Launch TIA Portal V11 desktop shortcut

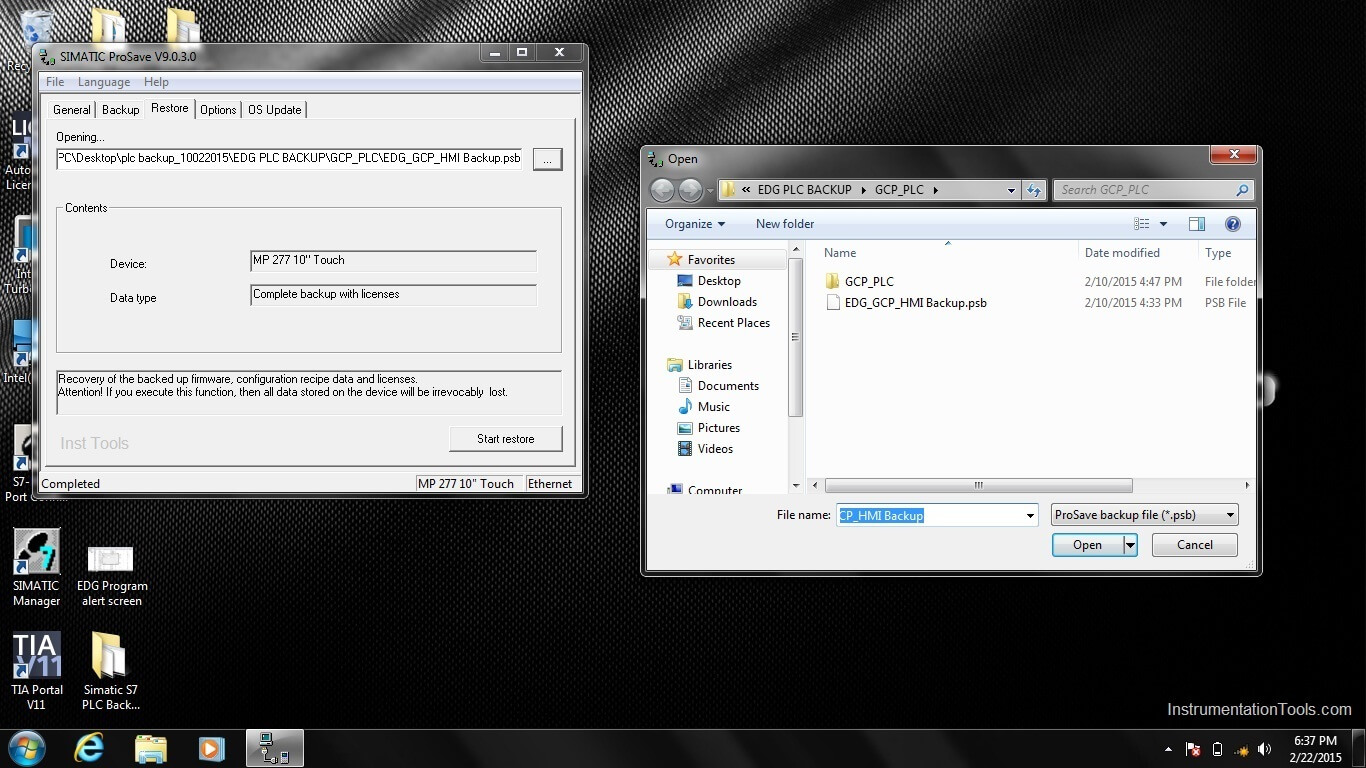pos(37,670)
